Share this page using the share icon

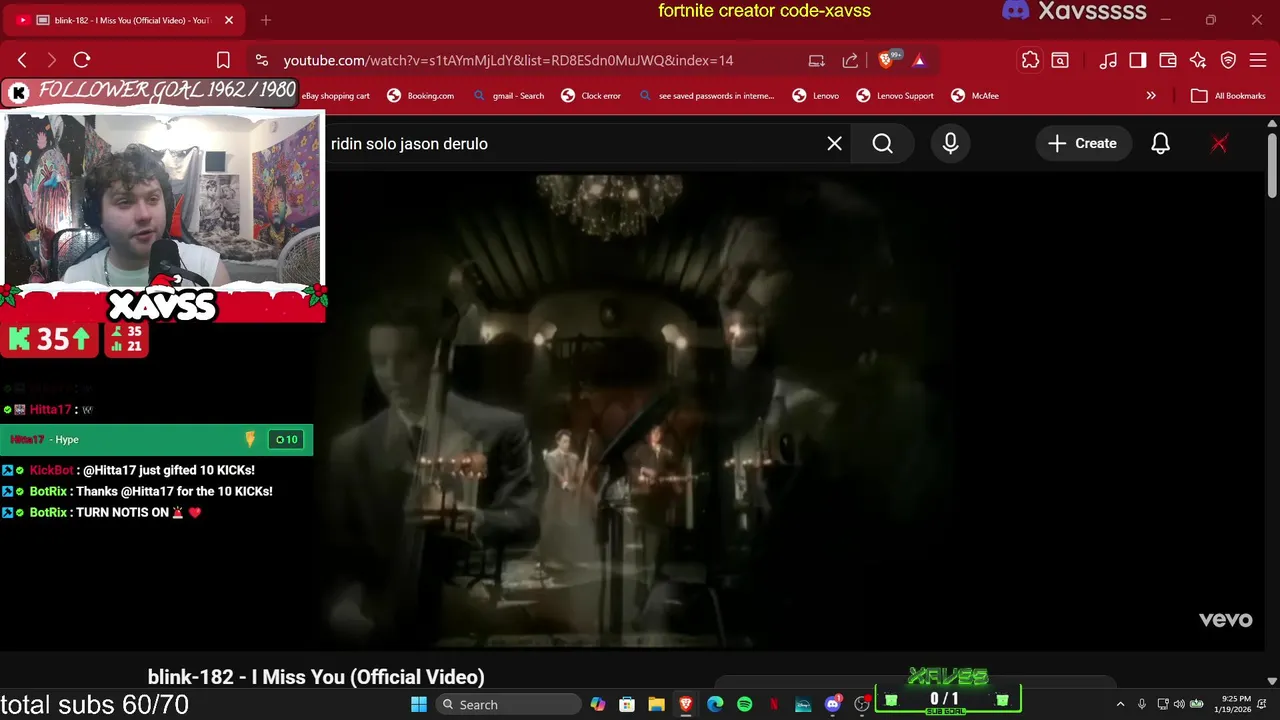pos(850,60)
